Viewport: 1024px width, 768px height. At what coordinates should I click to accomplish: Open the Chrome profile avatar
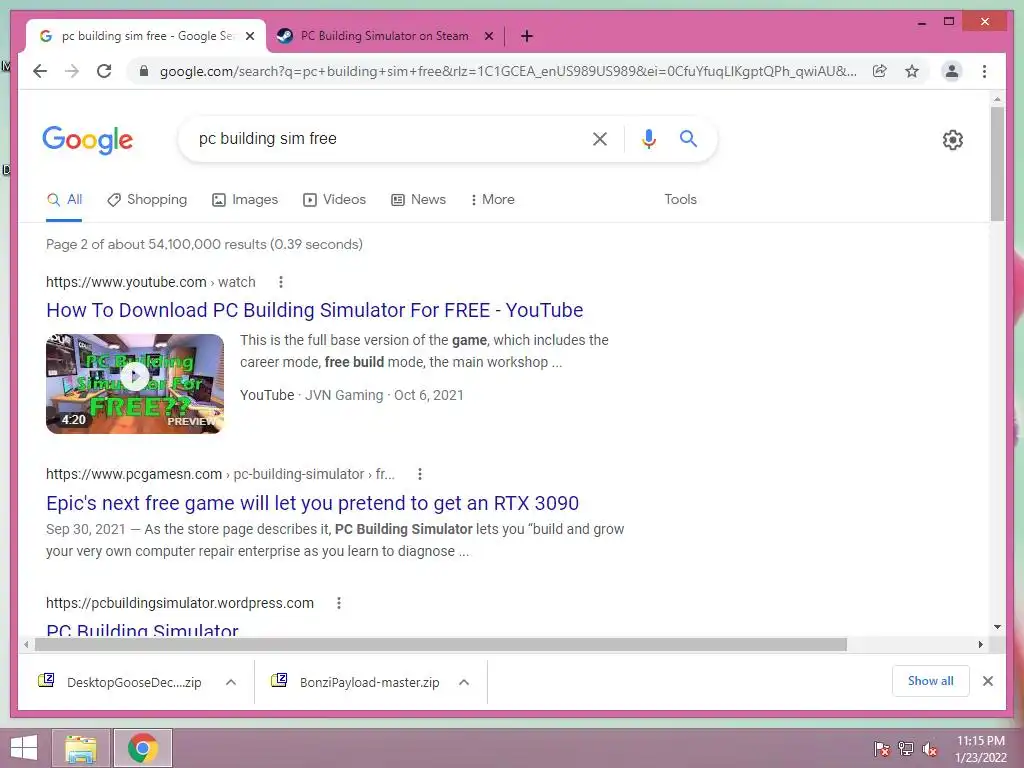coord(952,71)
